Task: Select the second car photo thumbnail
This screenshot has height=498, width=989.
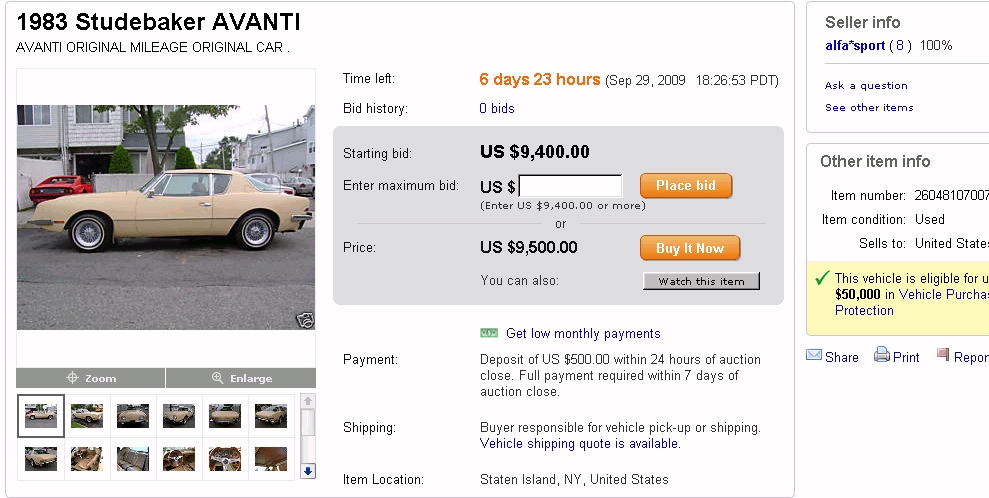Action: [87, 416]
